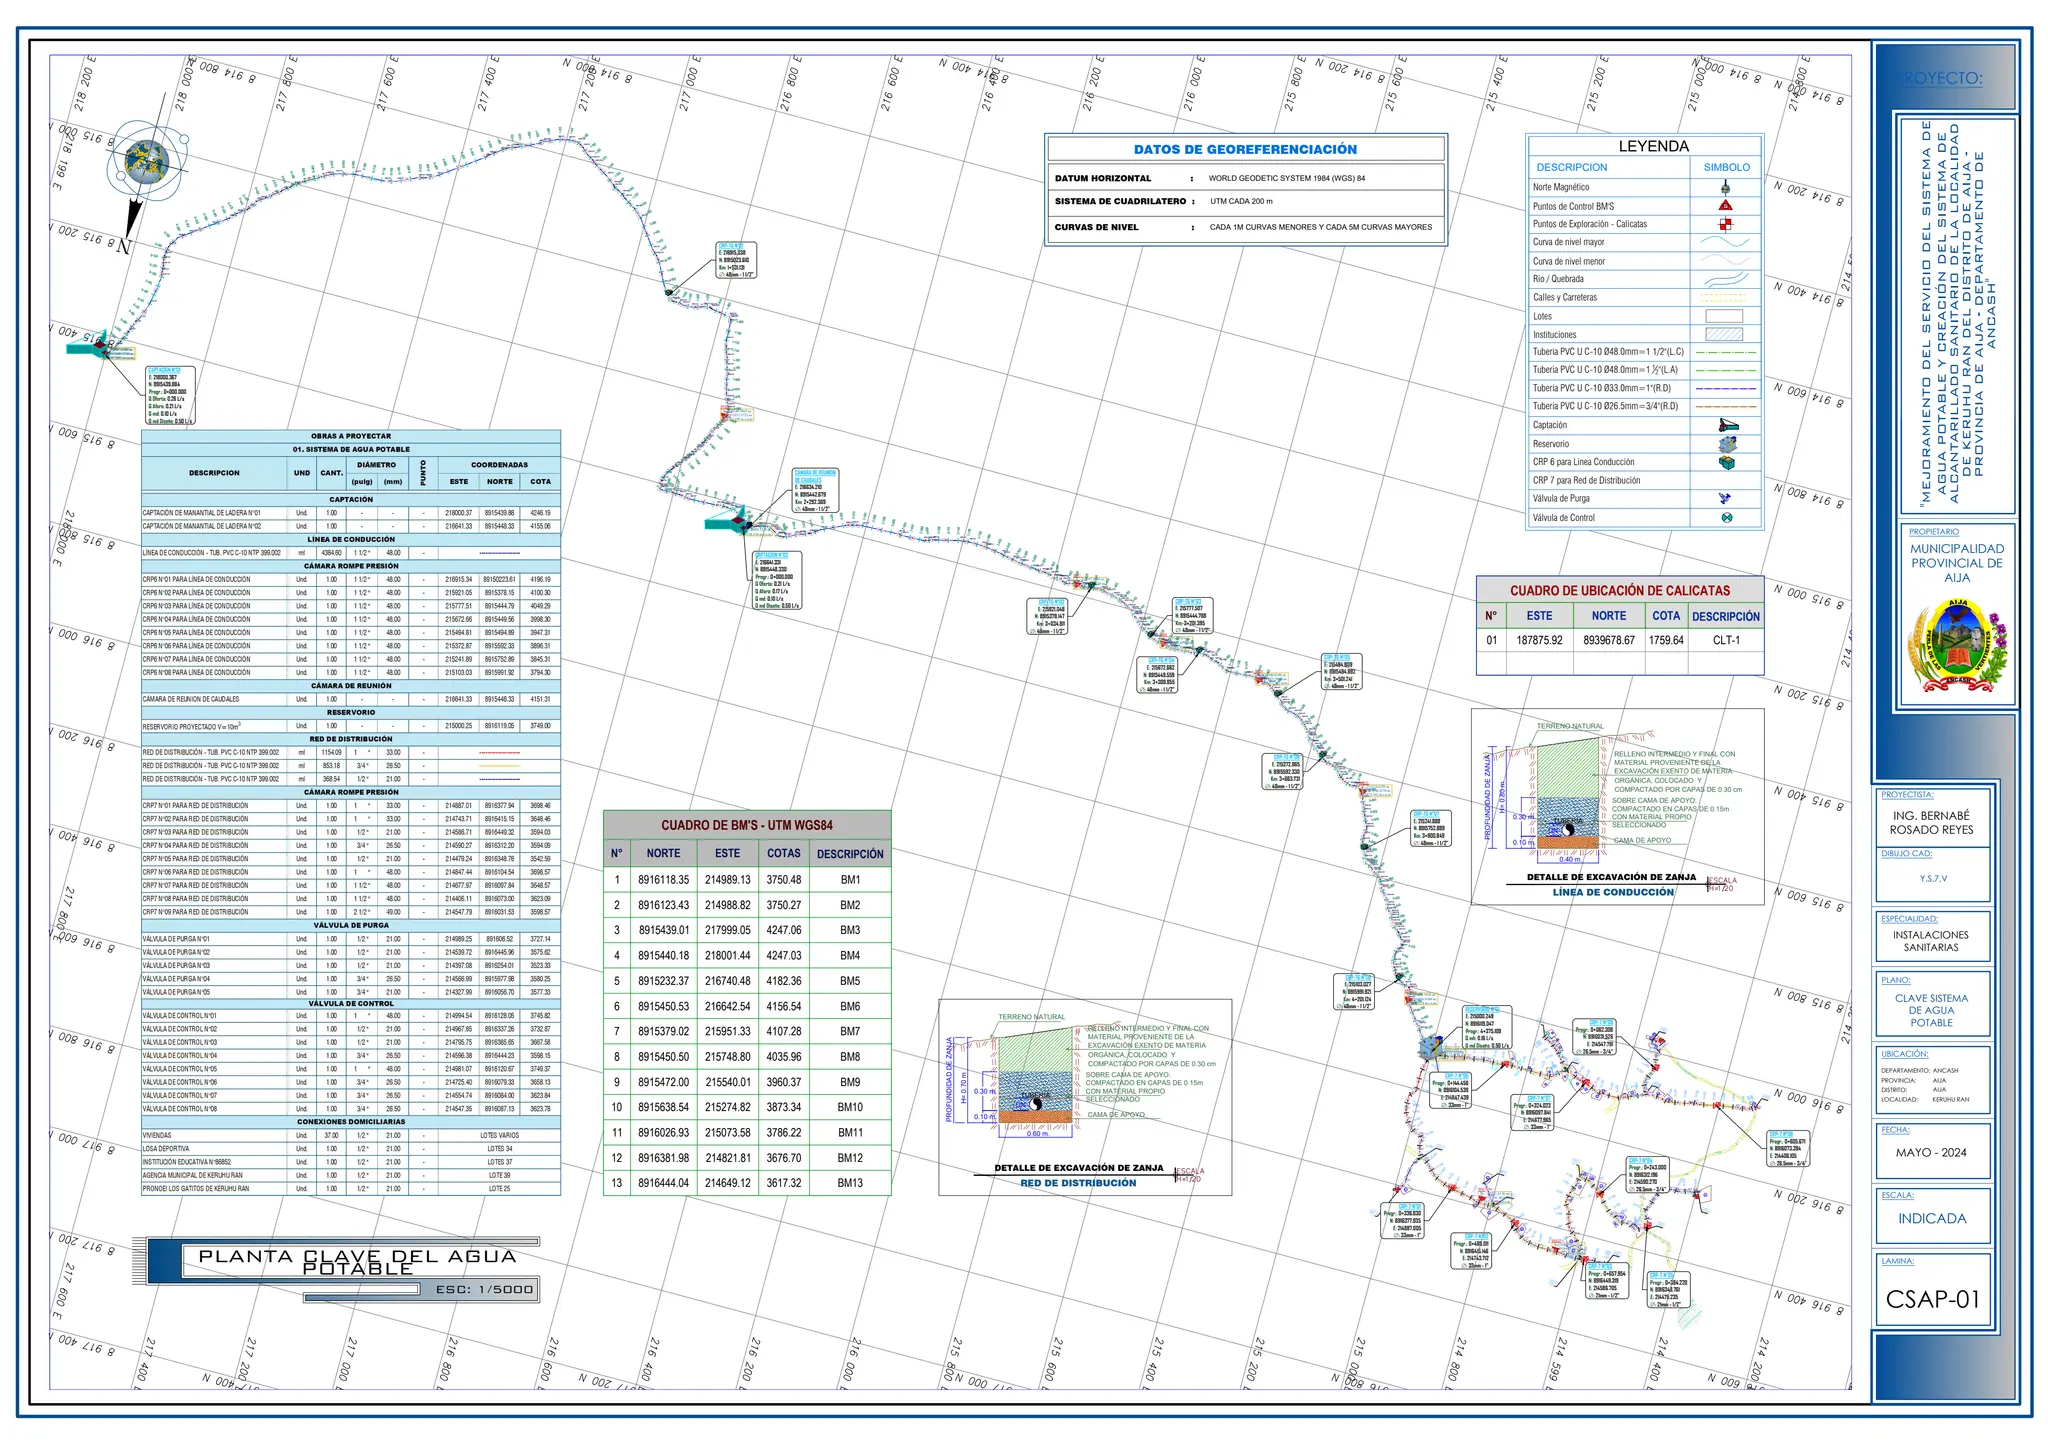The height and width of the screenshot is (1446, 2048).
Task: Click the CLT-1 description cell
Action: tap(1726, 640)
